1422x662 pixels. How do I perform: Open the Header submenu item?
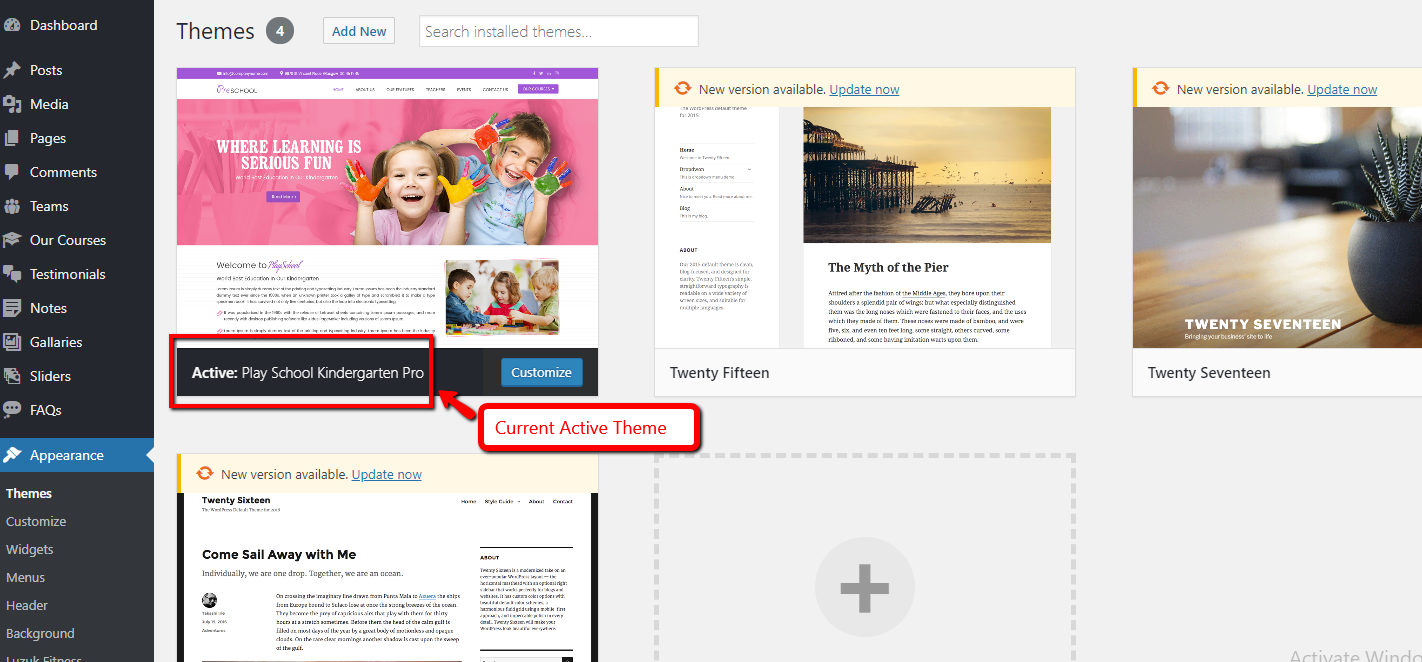click(27, 605)
